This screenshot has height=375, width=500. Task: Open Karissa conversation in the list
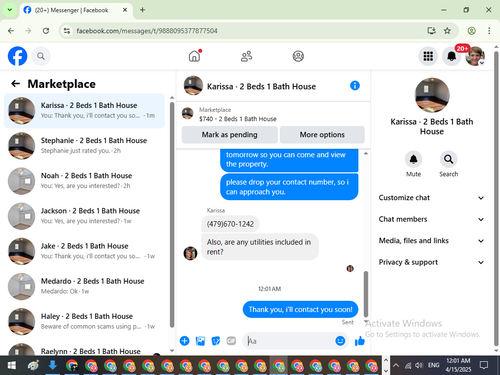click(x=84, y=111)
